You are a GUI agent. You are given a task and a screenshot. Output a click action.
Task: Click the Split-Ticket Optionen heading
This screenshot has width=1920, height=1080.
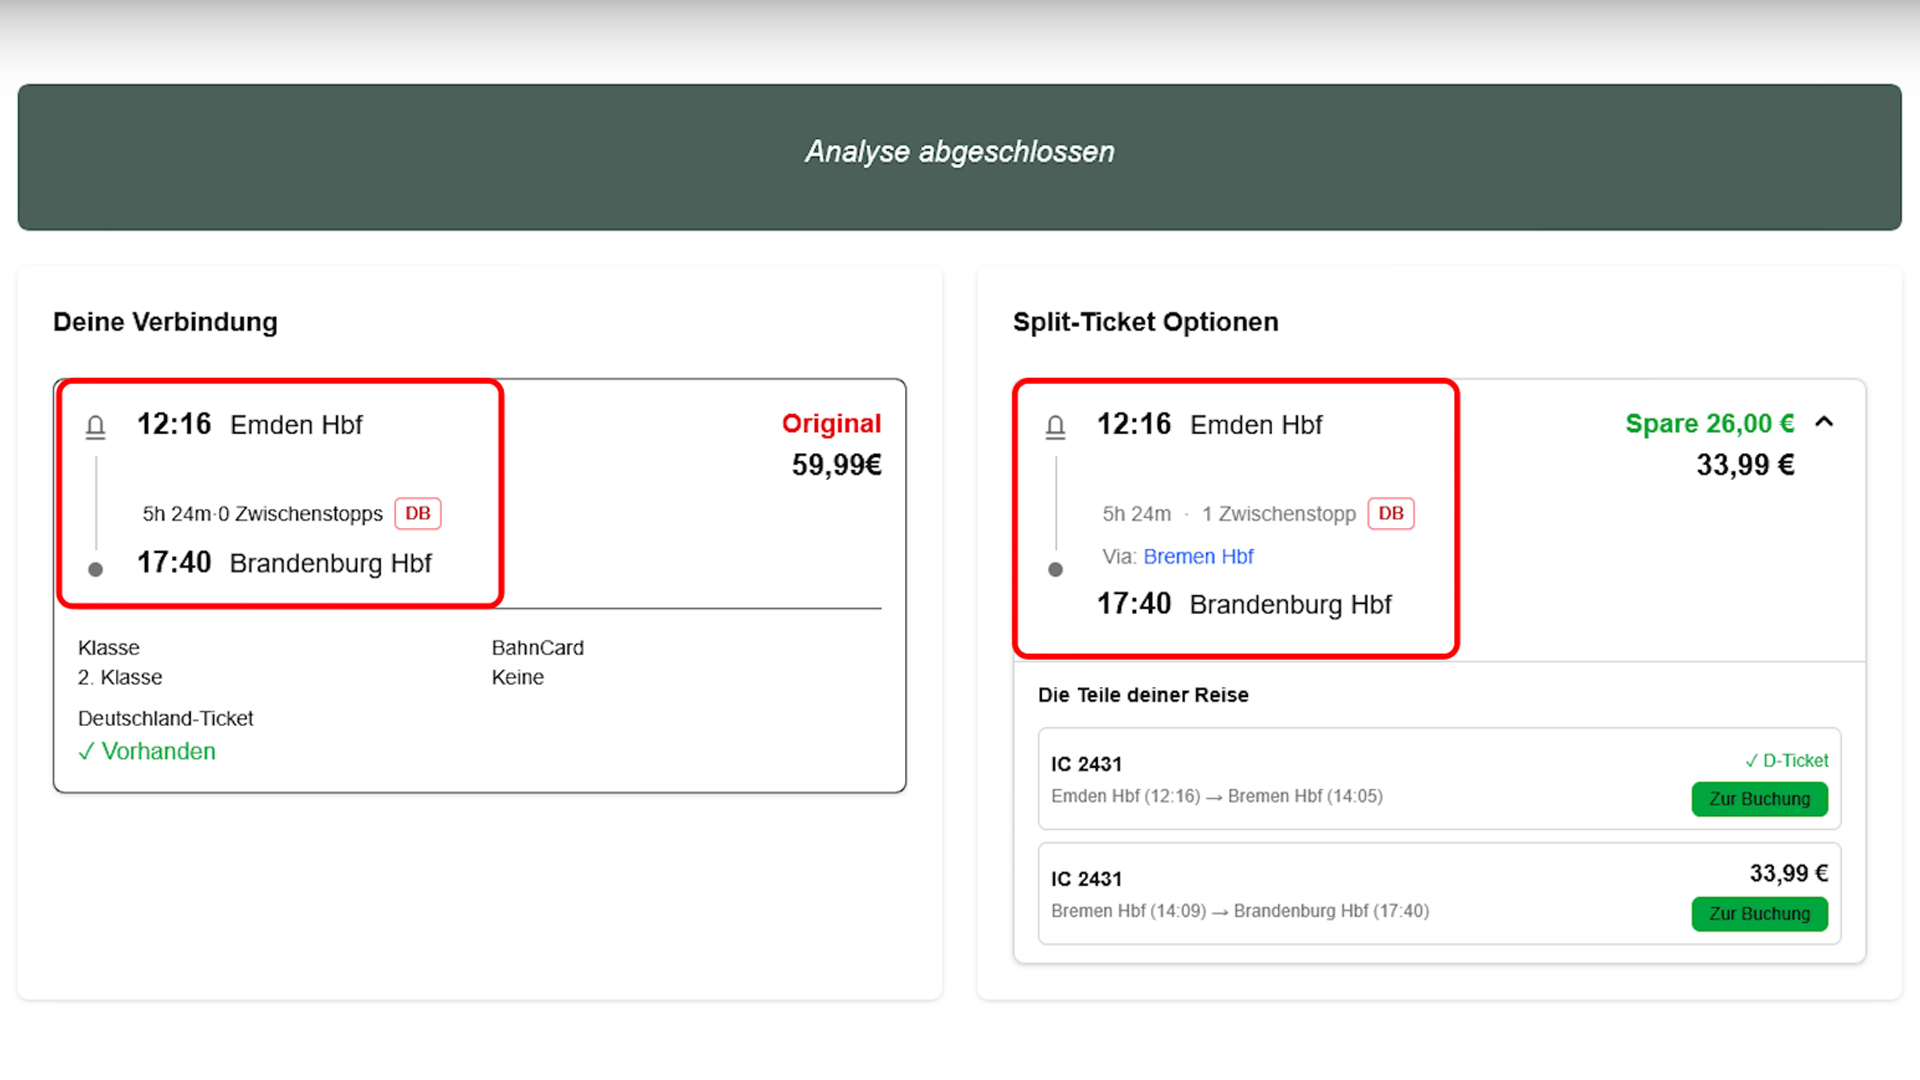coord(1145,322)
